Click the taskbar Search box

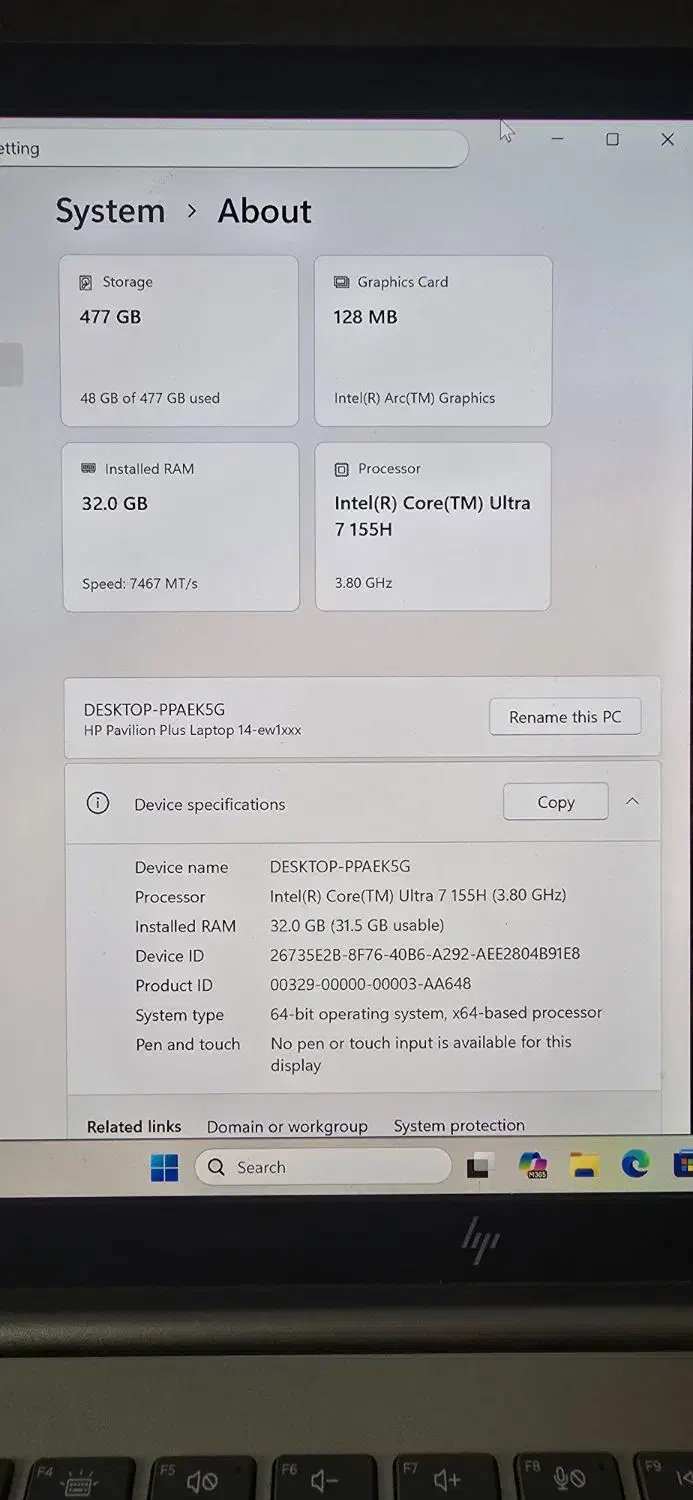[x=323, y=1167]
